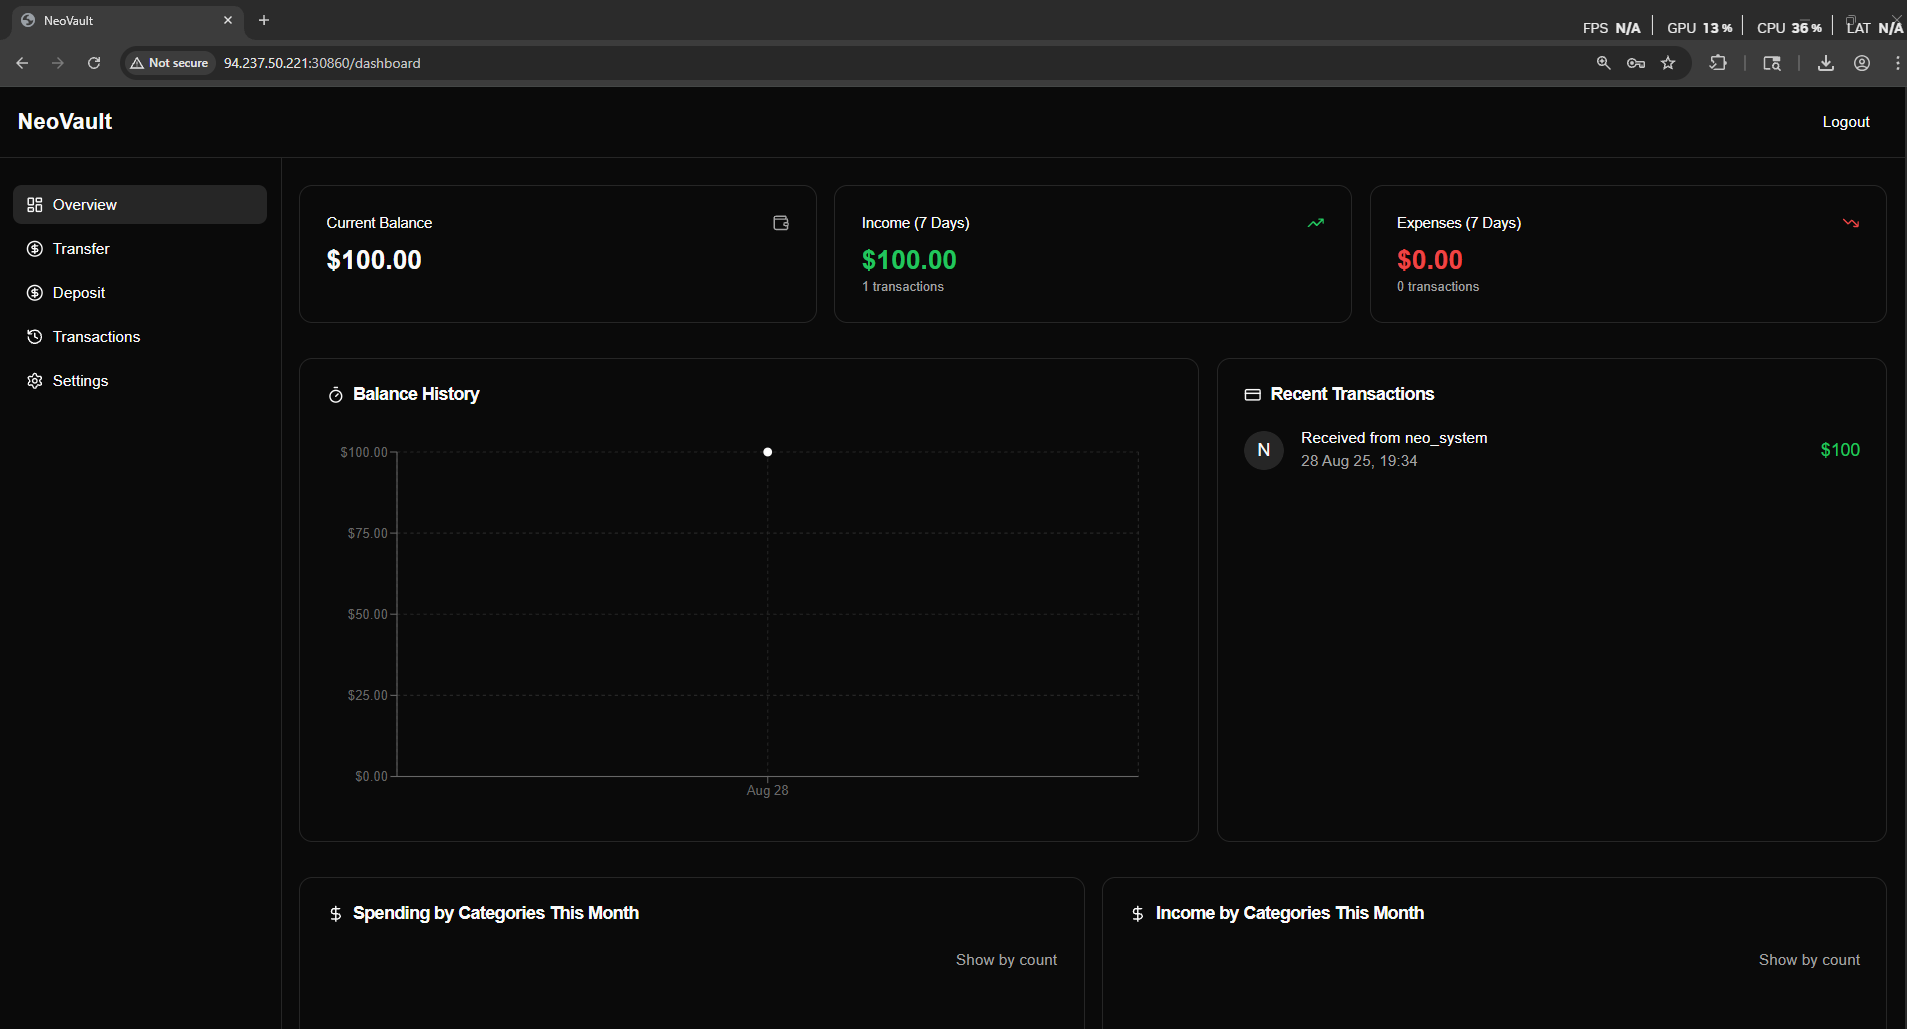Click the 1 transactions label under Income

tap(903, 287)
